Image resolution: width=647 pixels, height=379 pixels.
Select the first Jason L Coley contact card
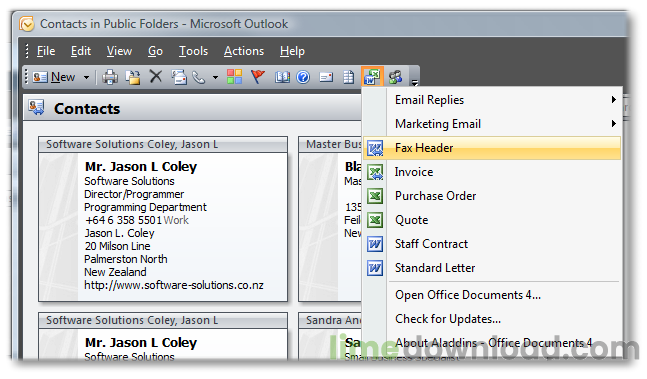[x=163, y=219]
